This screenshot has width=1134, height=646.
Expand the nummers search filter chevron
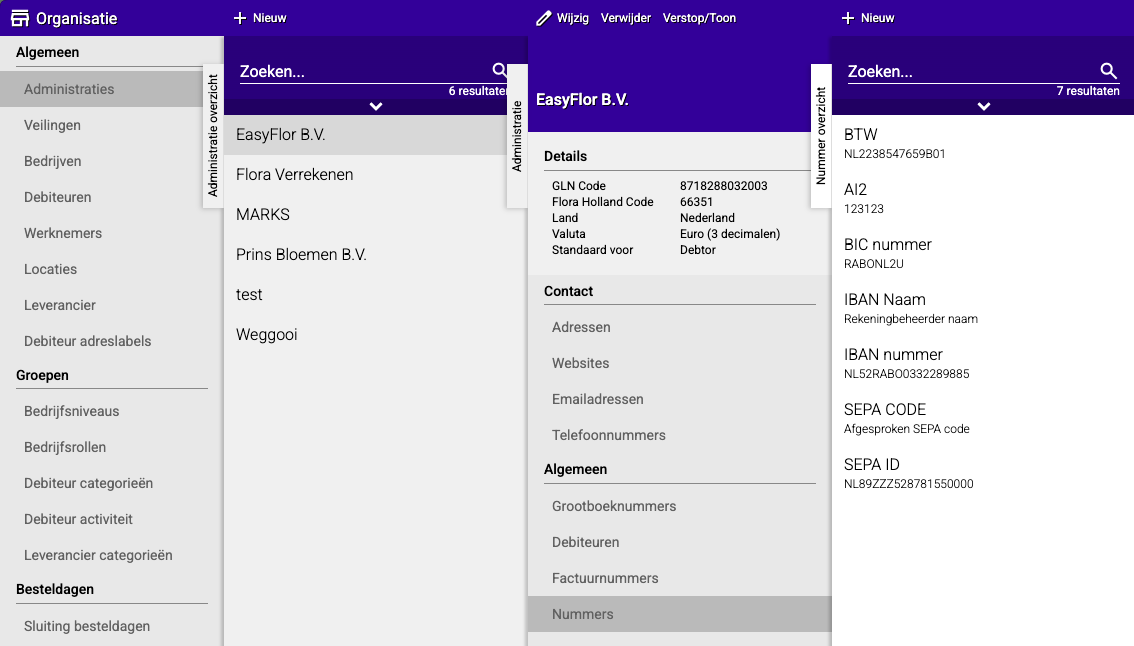point(984,106)
